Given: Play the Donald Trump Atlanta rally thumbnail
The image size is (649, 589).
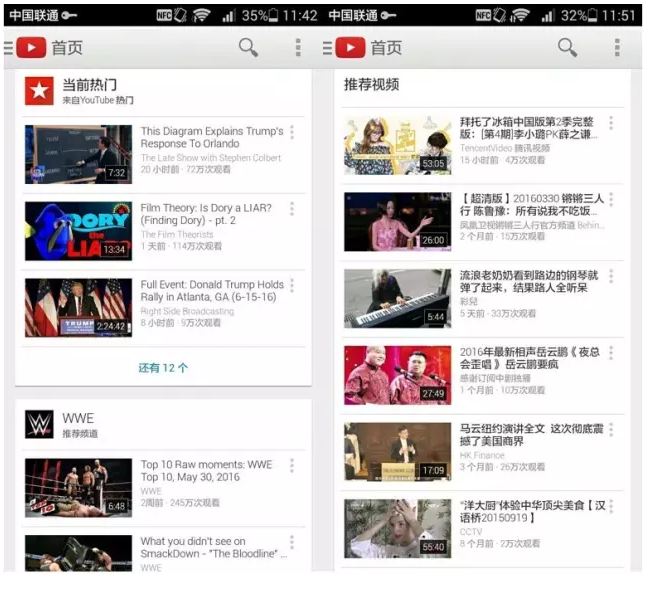Looking at the screenshot, I should (78, 308).
